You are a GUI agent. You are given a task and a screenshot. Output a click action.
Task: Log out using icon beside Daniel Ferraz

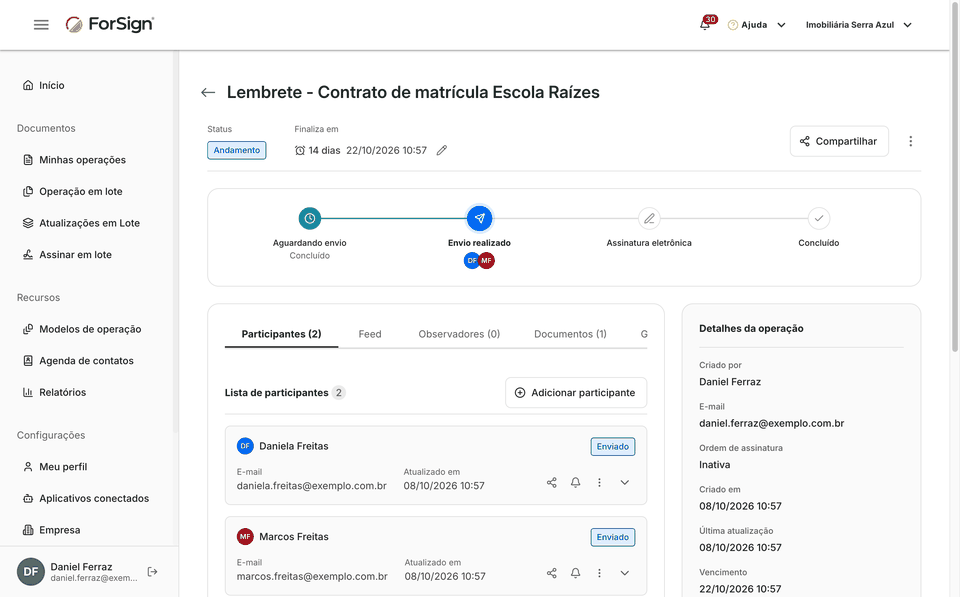click(152, 572)
